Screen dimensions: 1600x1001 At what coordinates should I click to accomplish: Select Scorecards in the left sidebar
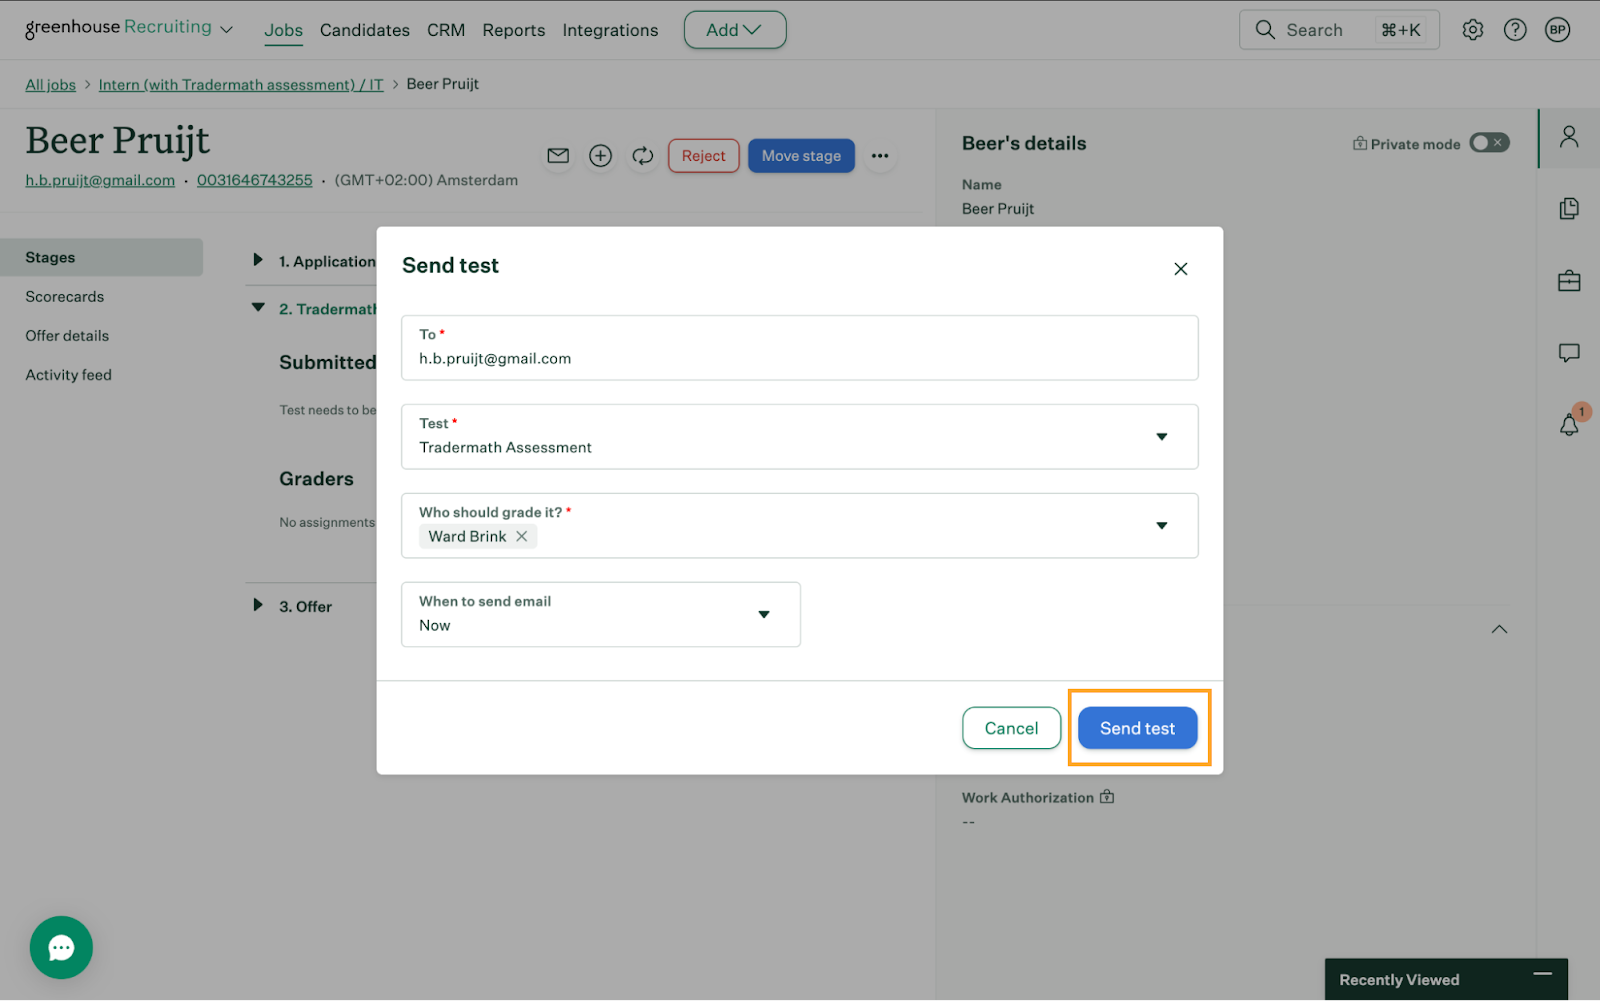coord(65,297)
